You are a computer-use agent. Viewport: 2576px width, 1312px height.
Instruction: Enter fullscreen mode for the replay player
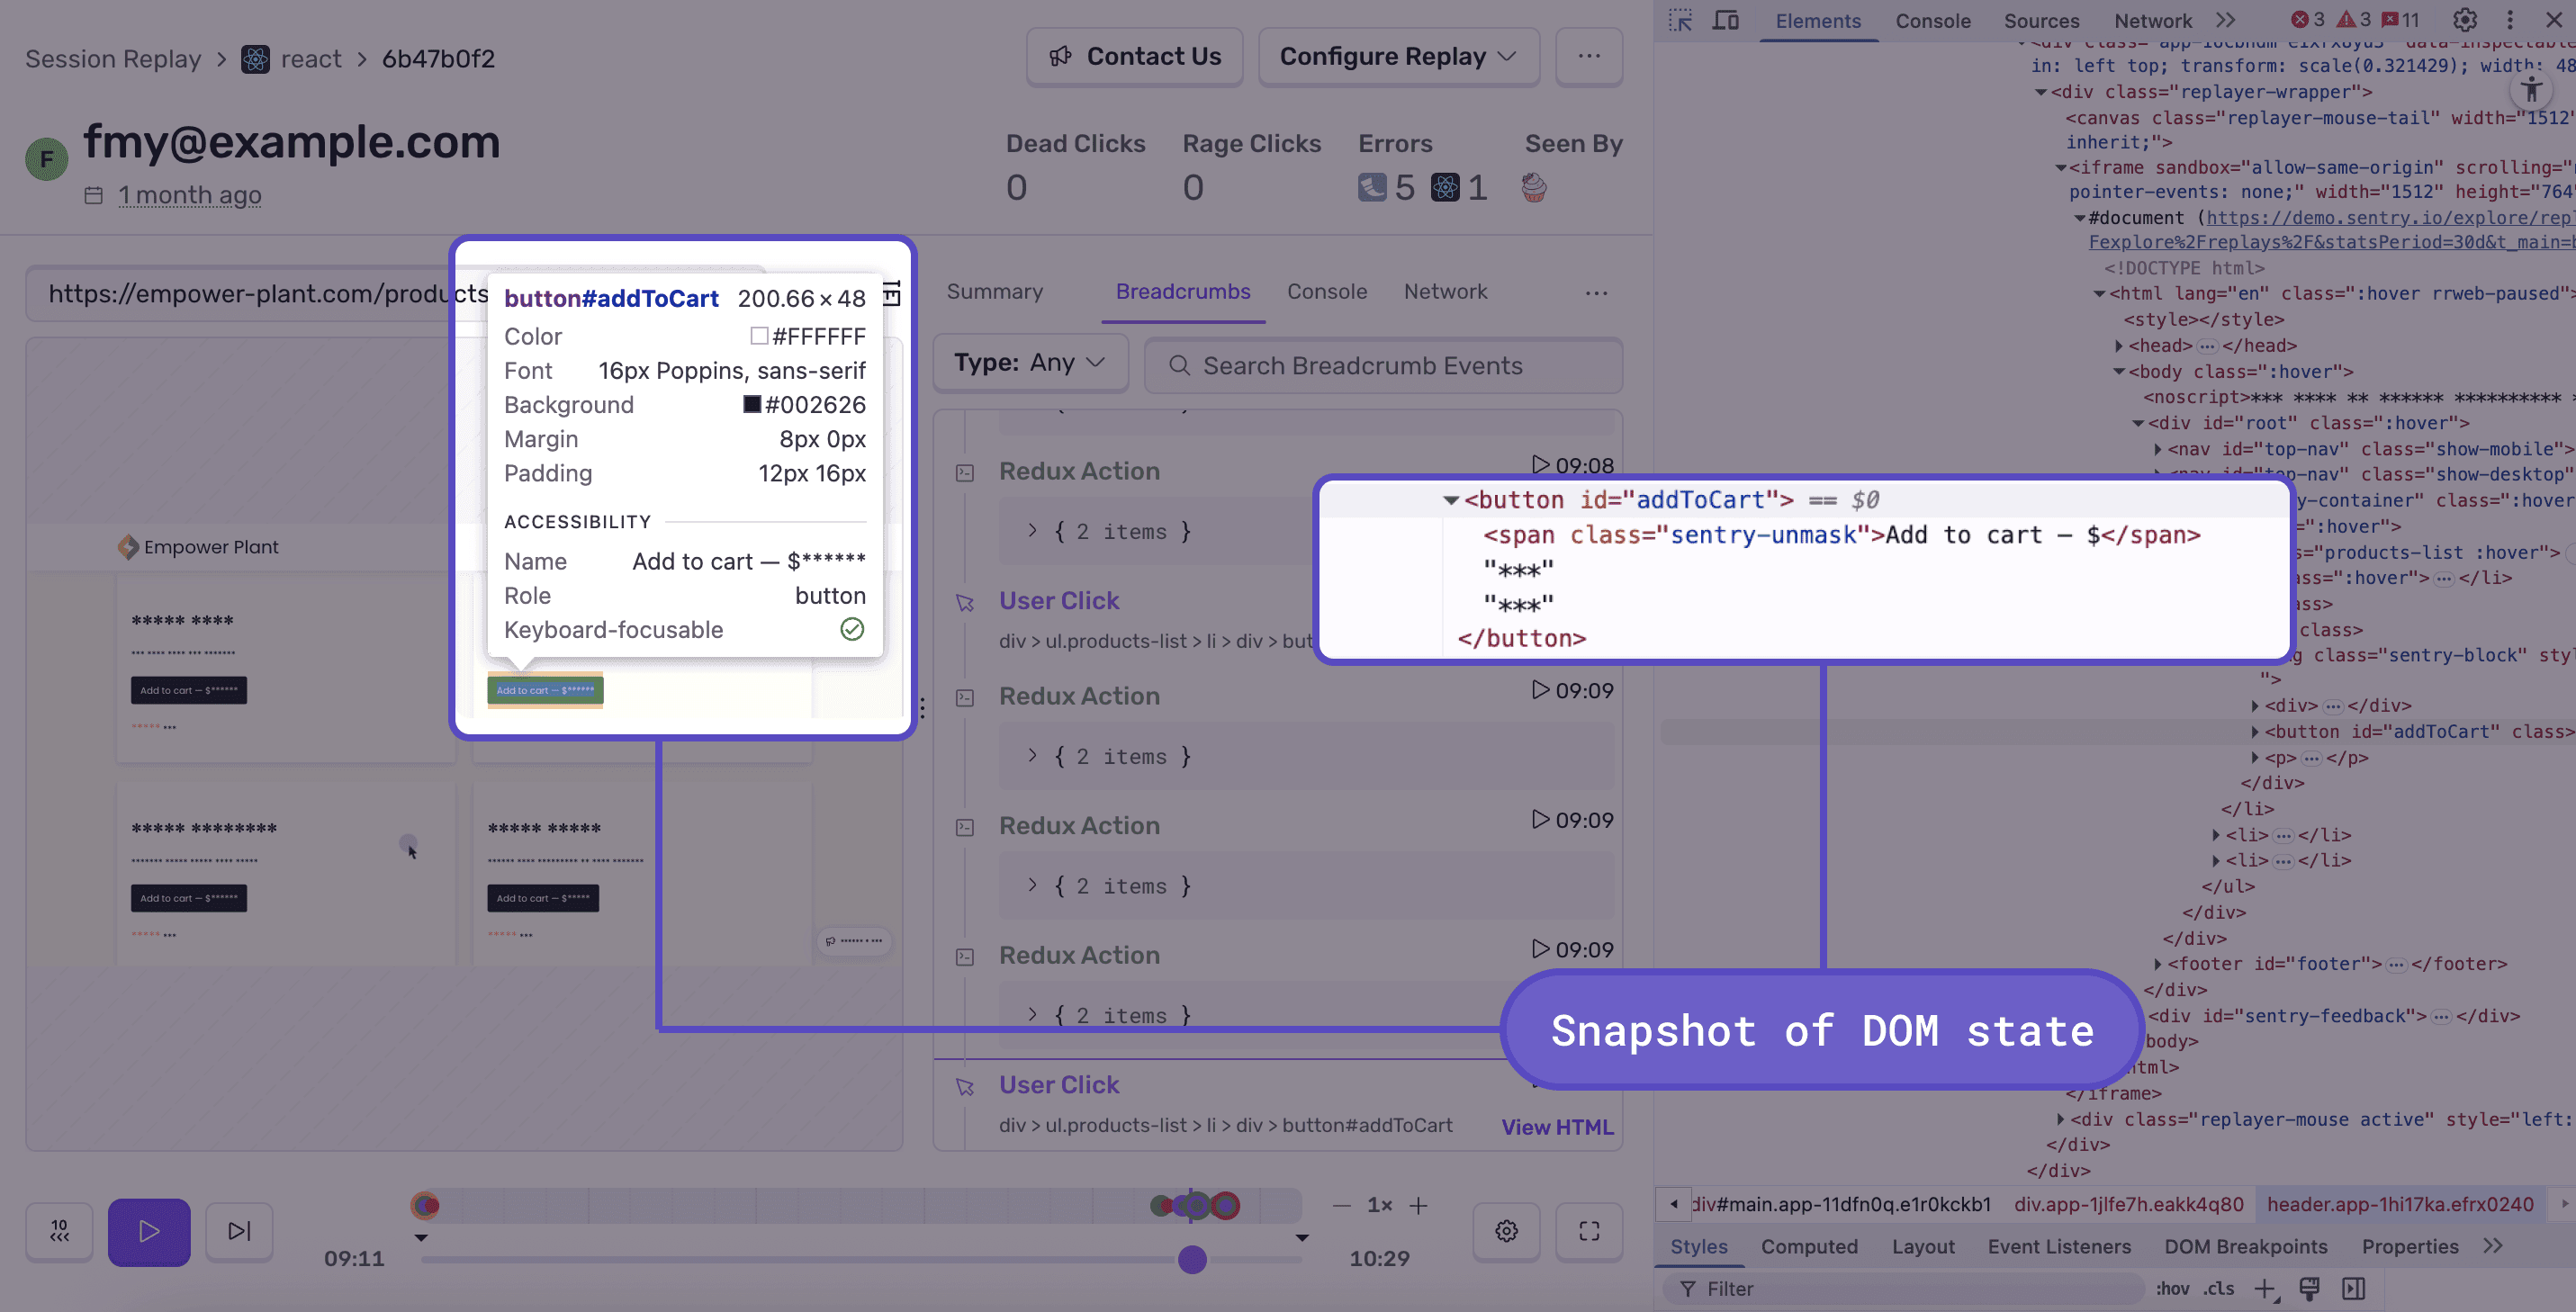(1589, 1232)
